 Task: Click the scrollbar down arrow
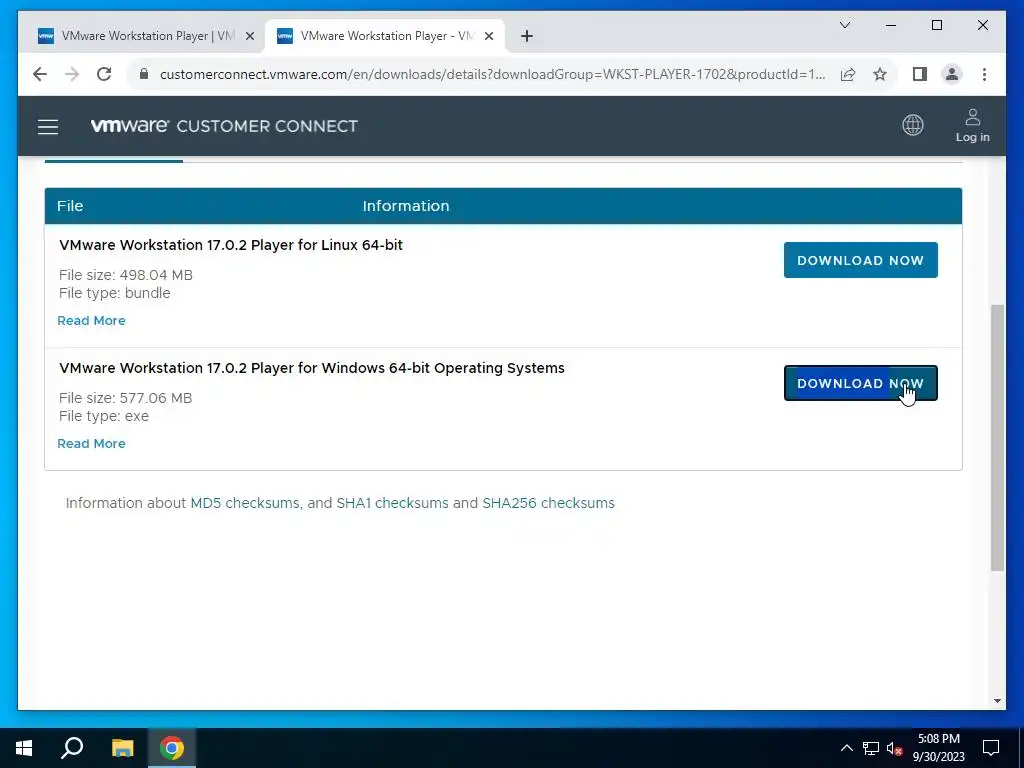pyautogui.click(x=997, y=701)
